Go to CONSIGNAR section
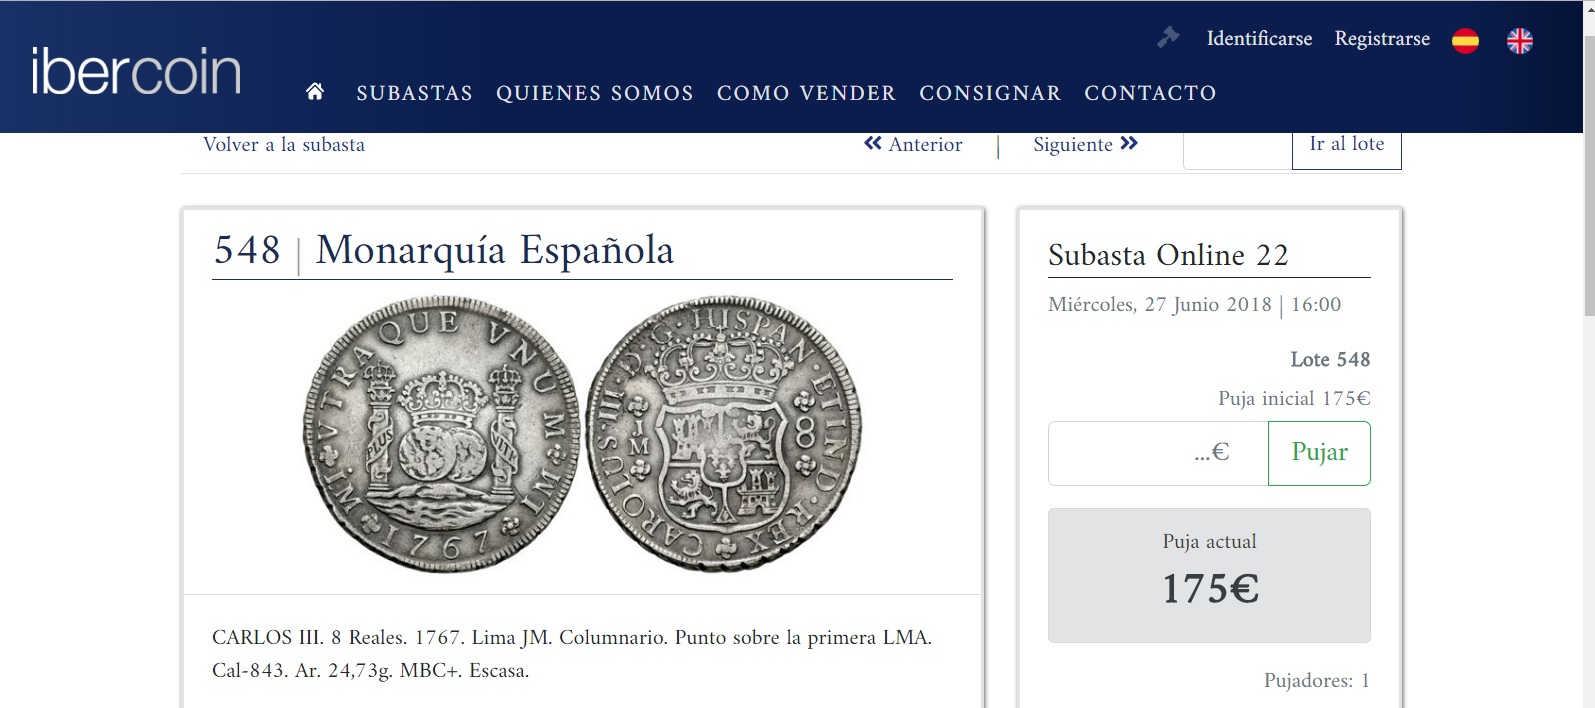This screenshot has height=708, width=1595. click(990, 93)
